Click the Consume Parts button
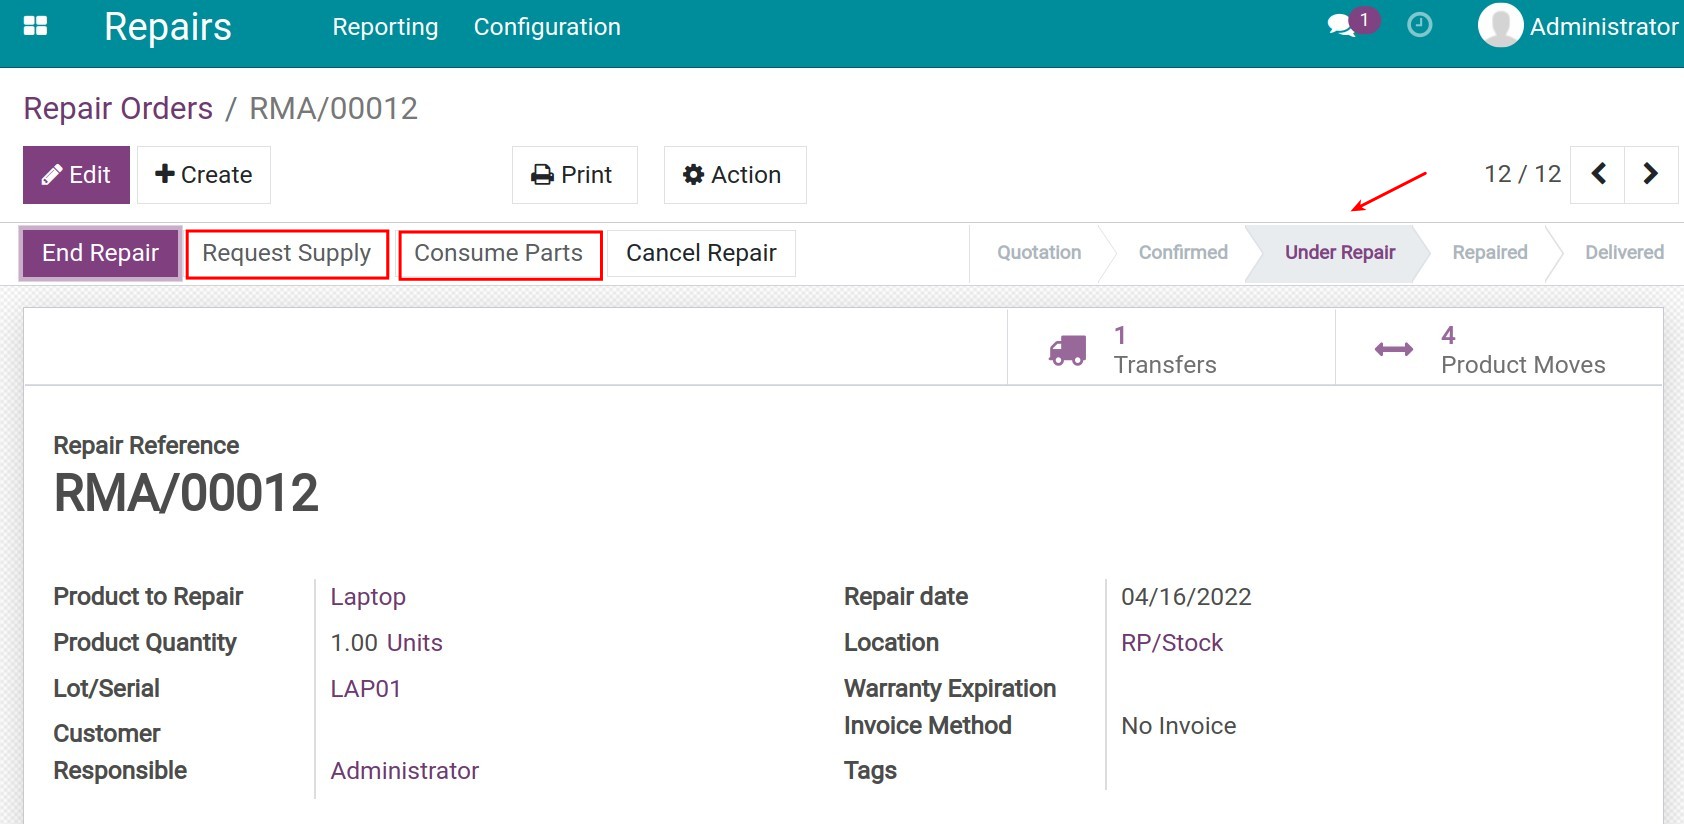The width and height of the screenshot is (1684, 824). tap(499, 254)
